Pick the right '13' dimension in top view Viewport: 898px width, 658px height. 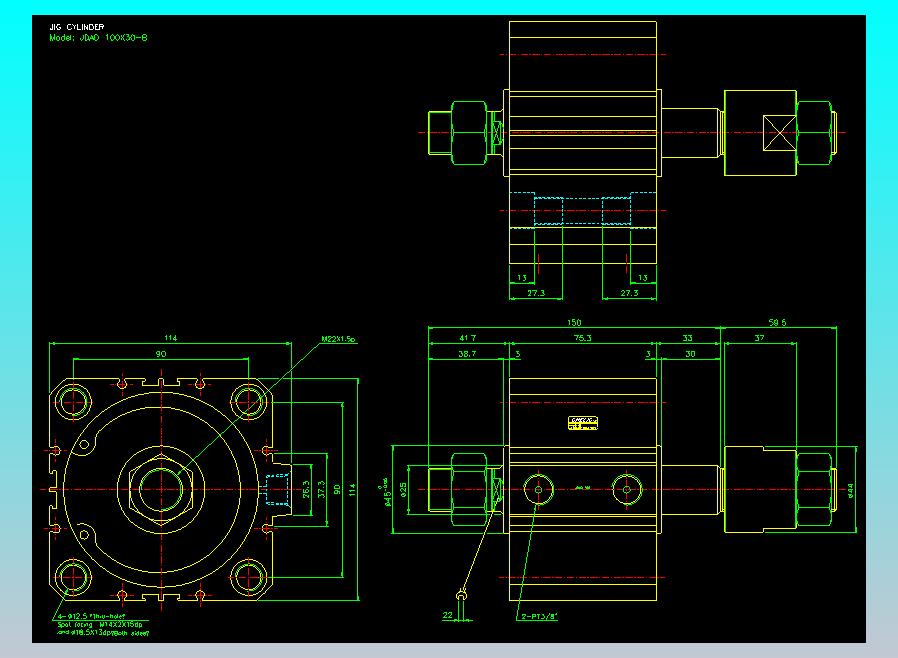coord(643,277)
